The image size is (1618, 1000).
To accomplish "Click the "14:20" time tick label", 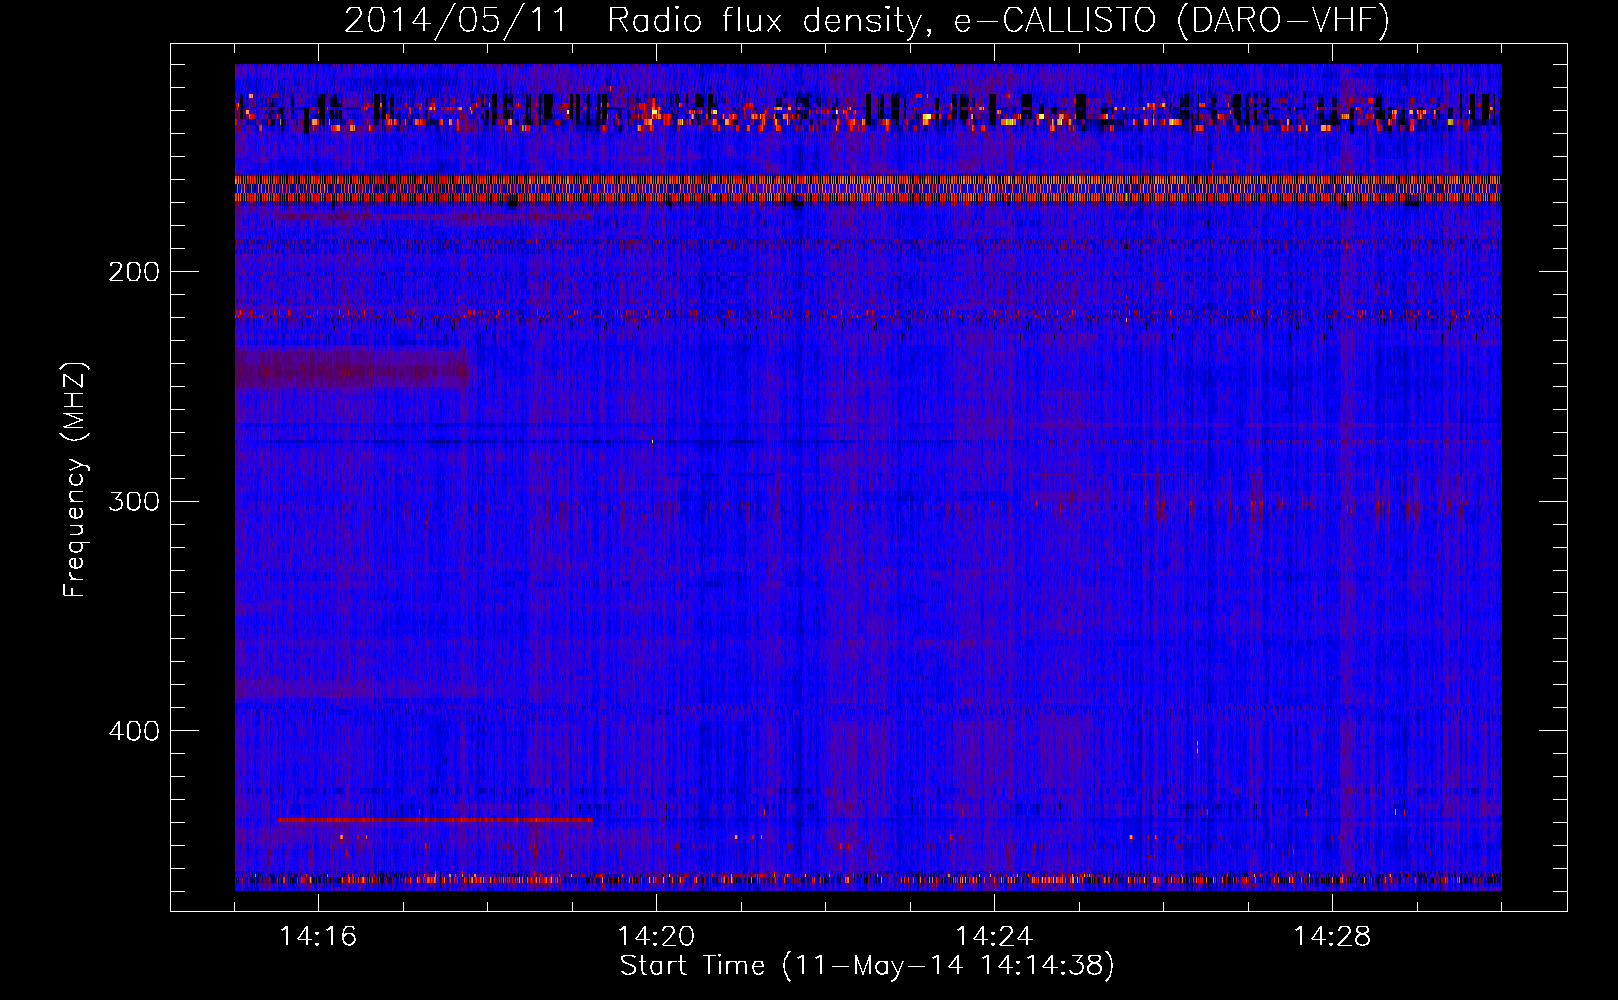I will [x=656, y=937].
